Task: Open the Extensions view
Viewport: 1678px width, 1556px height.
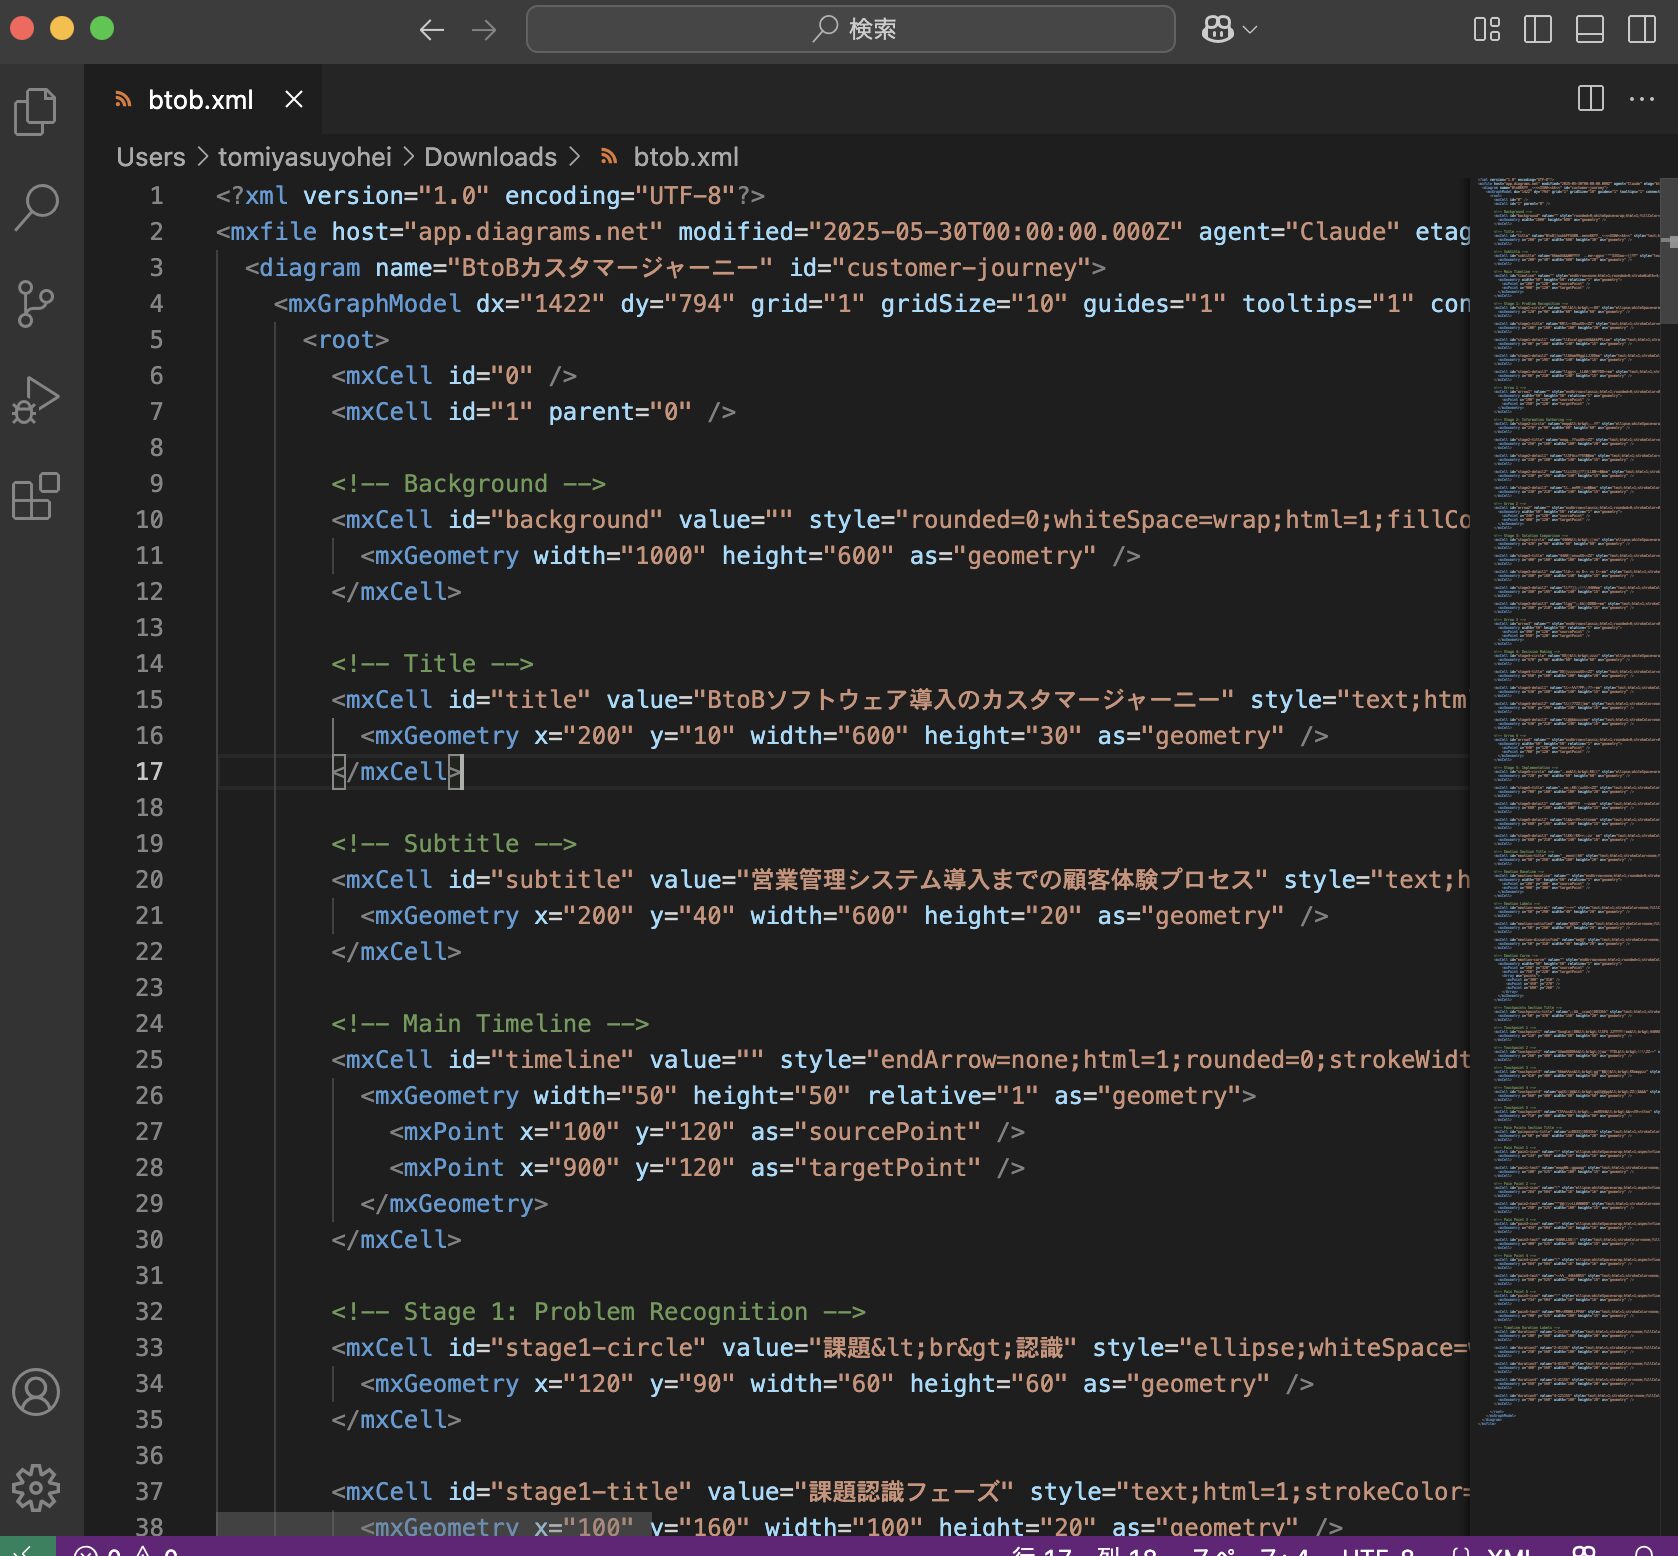Action: click(x=36, y=496)
